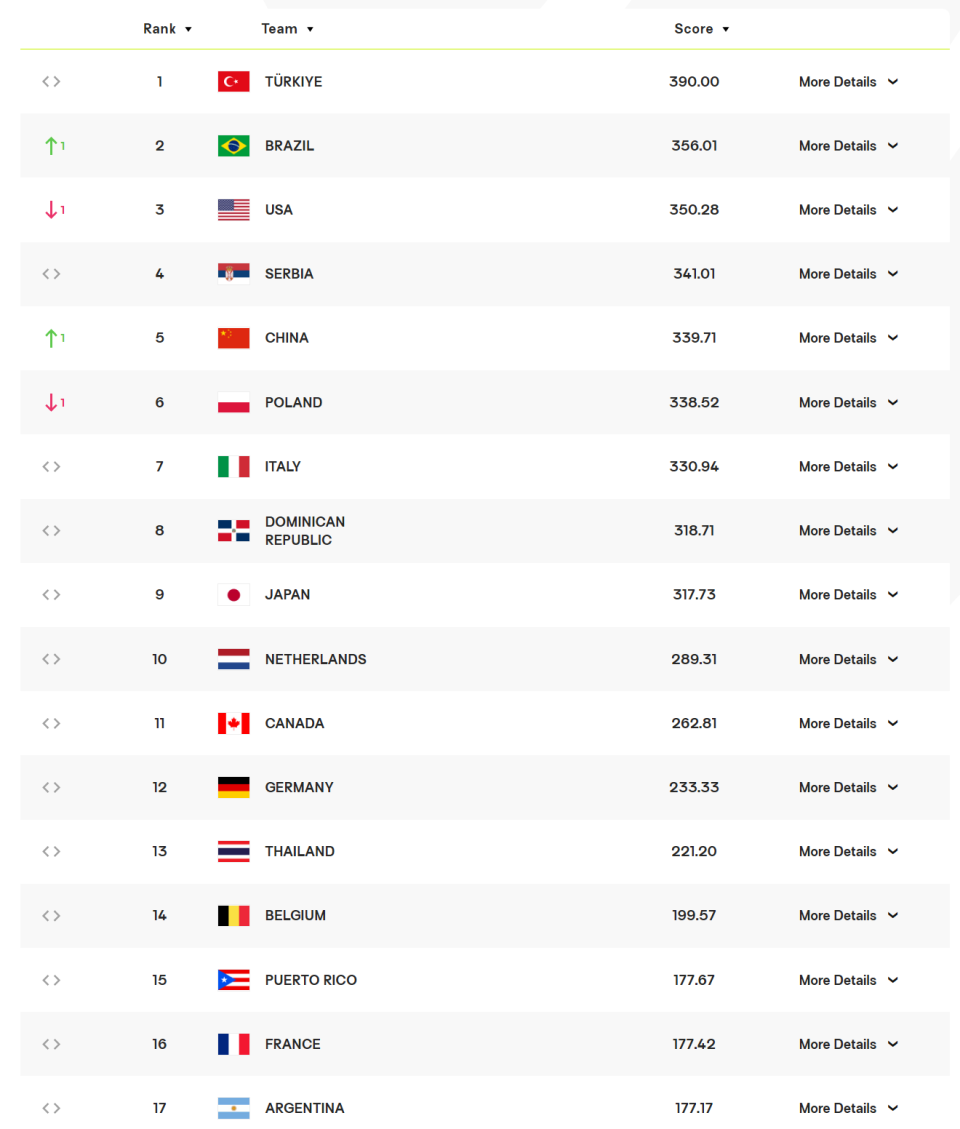This screenshot has height=1129, width=960.
Task: Open the Thailand team name link
Action: point(300,851)
